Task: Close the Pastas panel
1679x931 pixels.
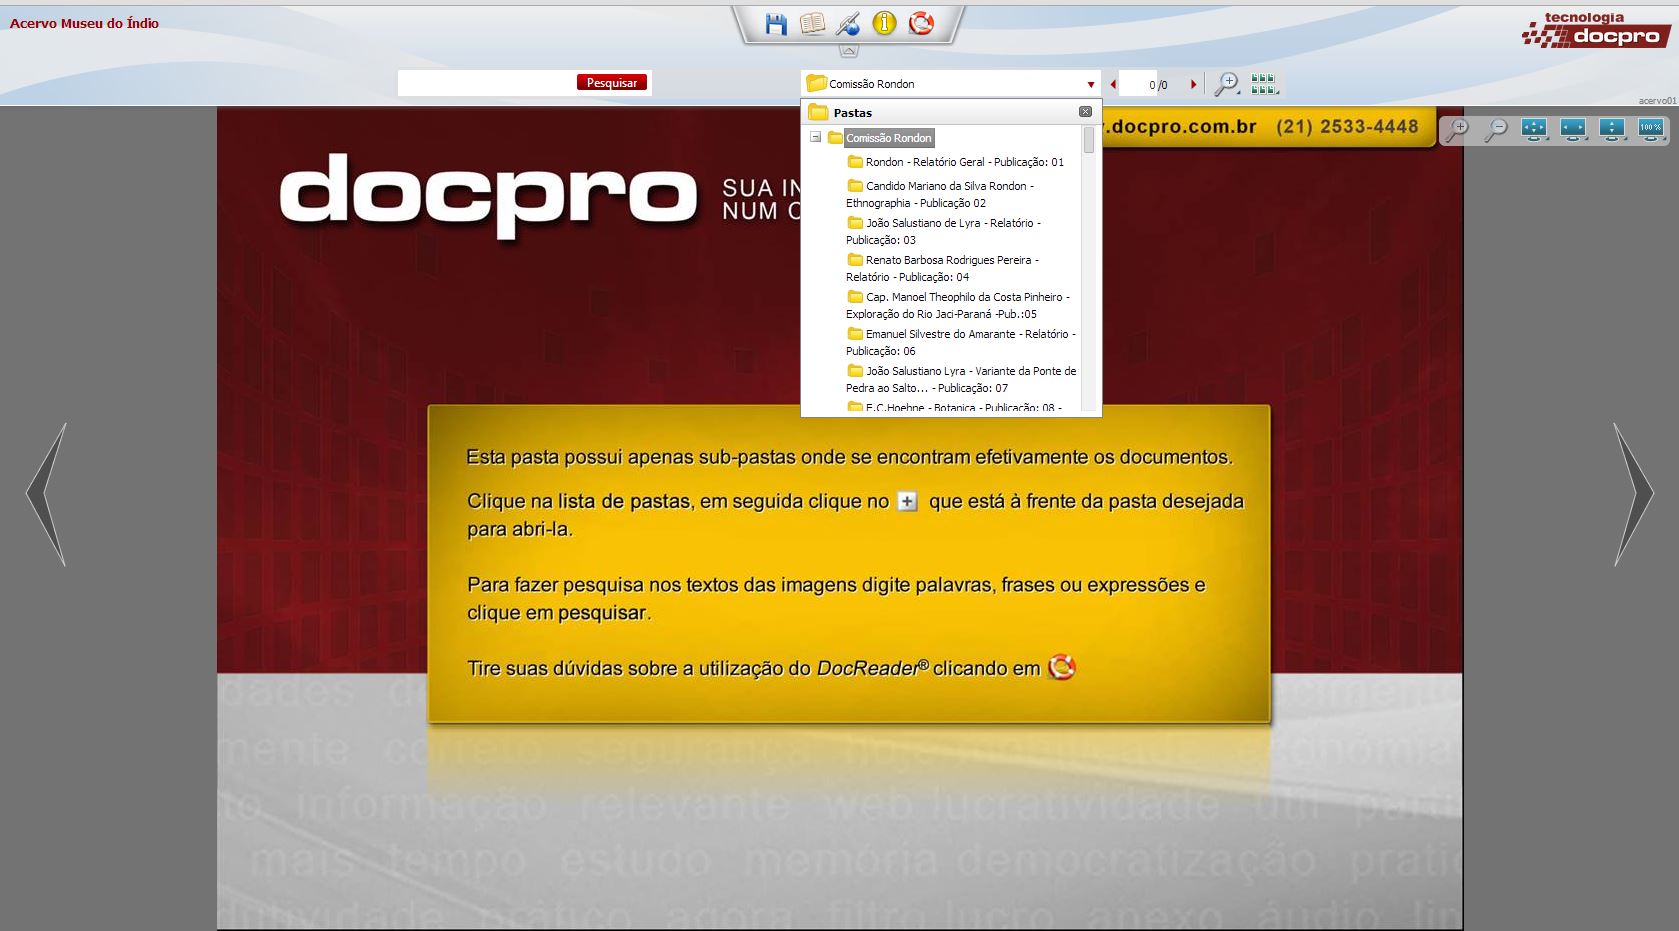Action: tap(1085, 112)
